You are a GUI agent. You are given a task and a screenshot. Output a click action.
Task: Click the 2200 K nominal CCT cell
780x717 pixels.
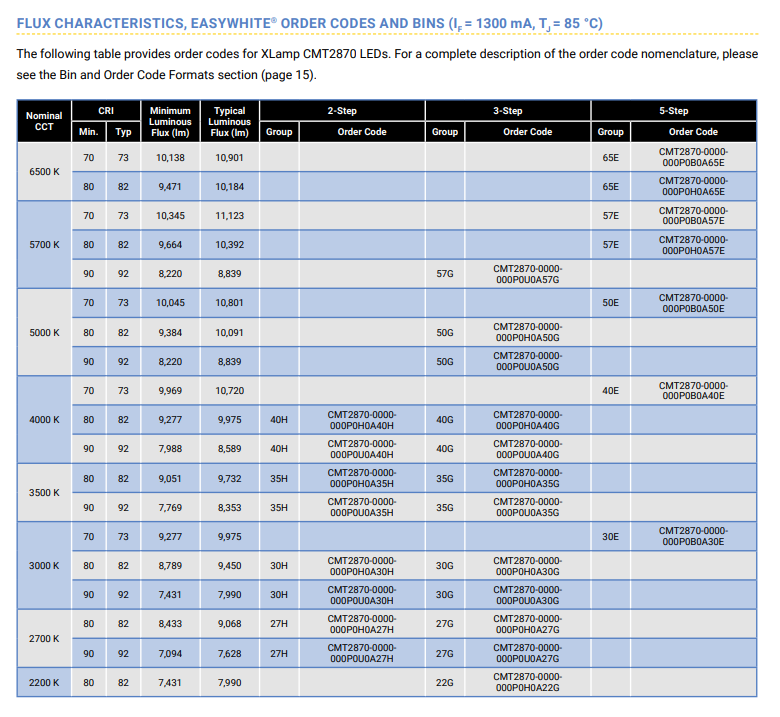coord(44,683)
